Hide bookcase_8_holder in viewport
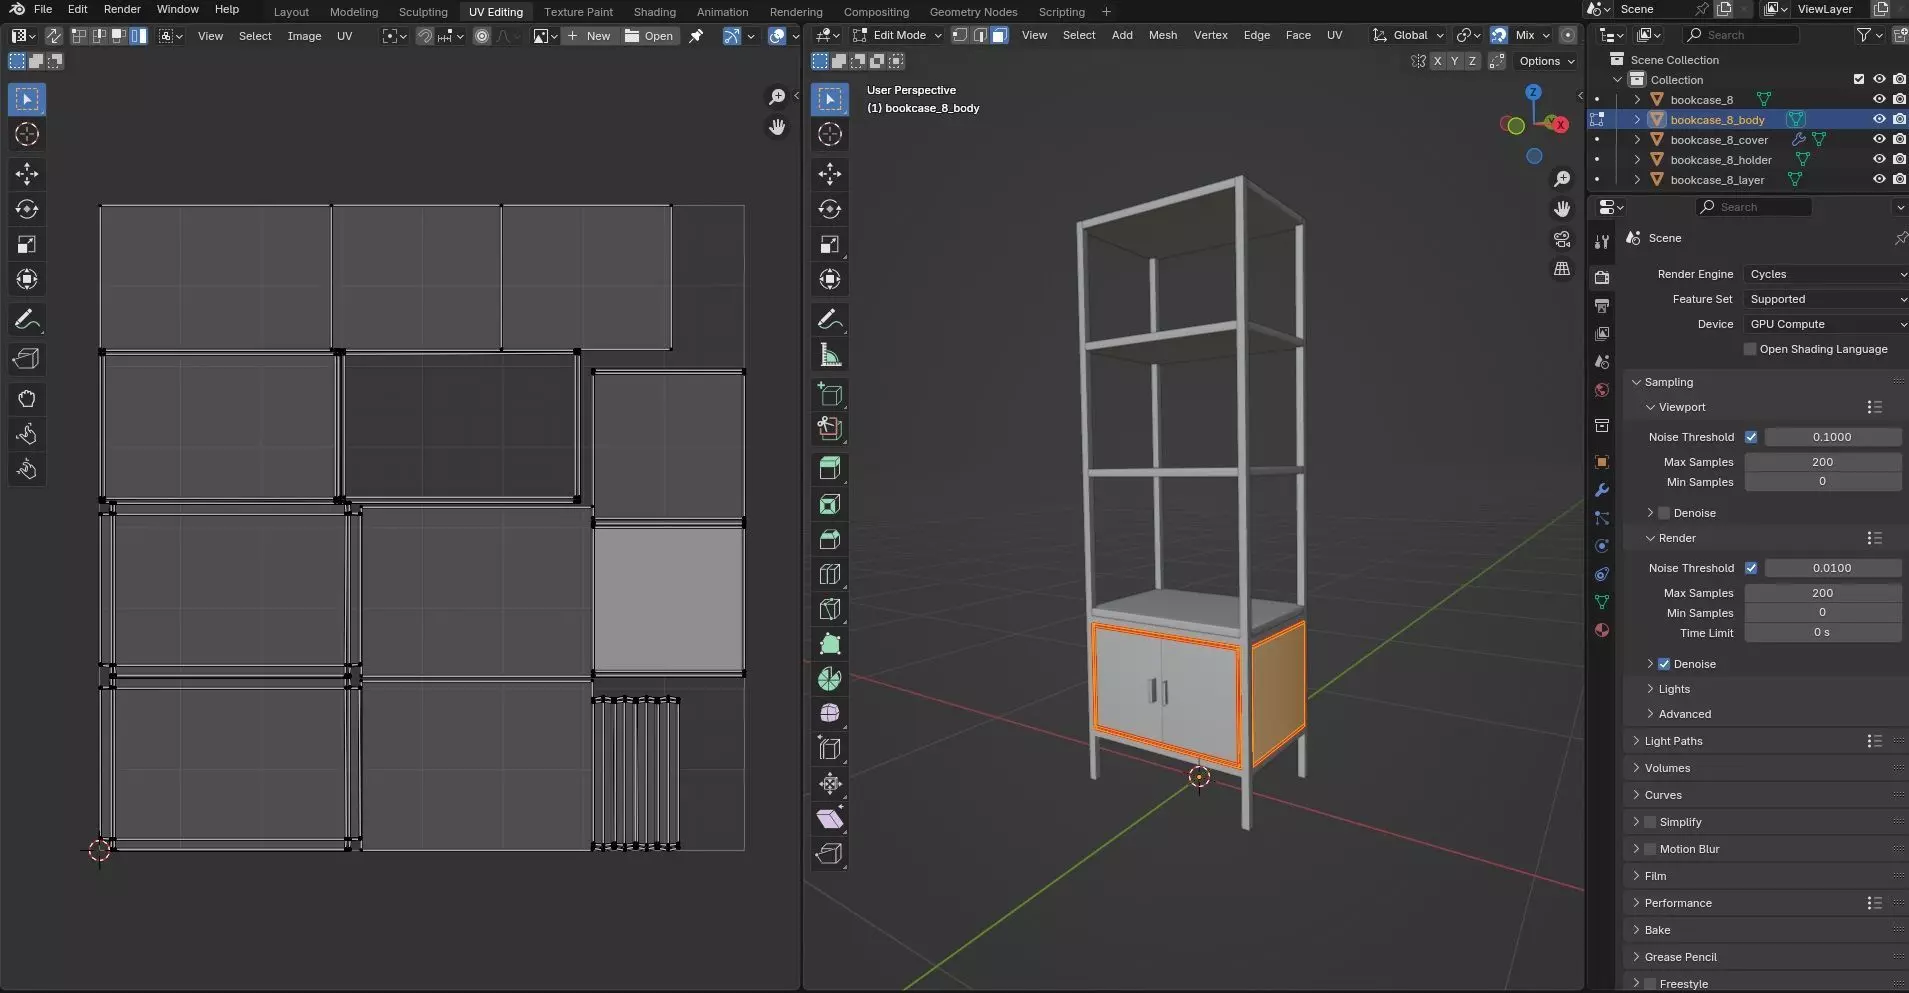 [1879, 159]
